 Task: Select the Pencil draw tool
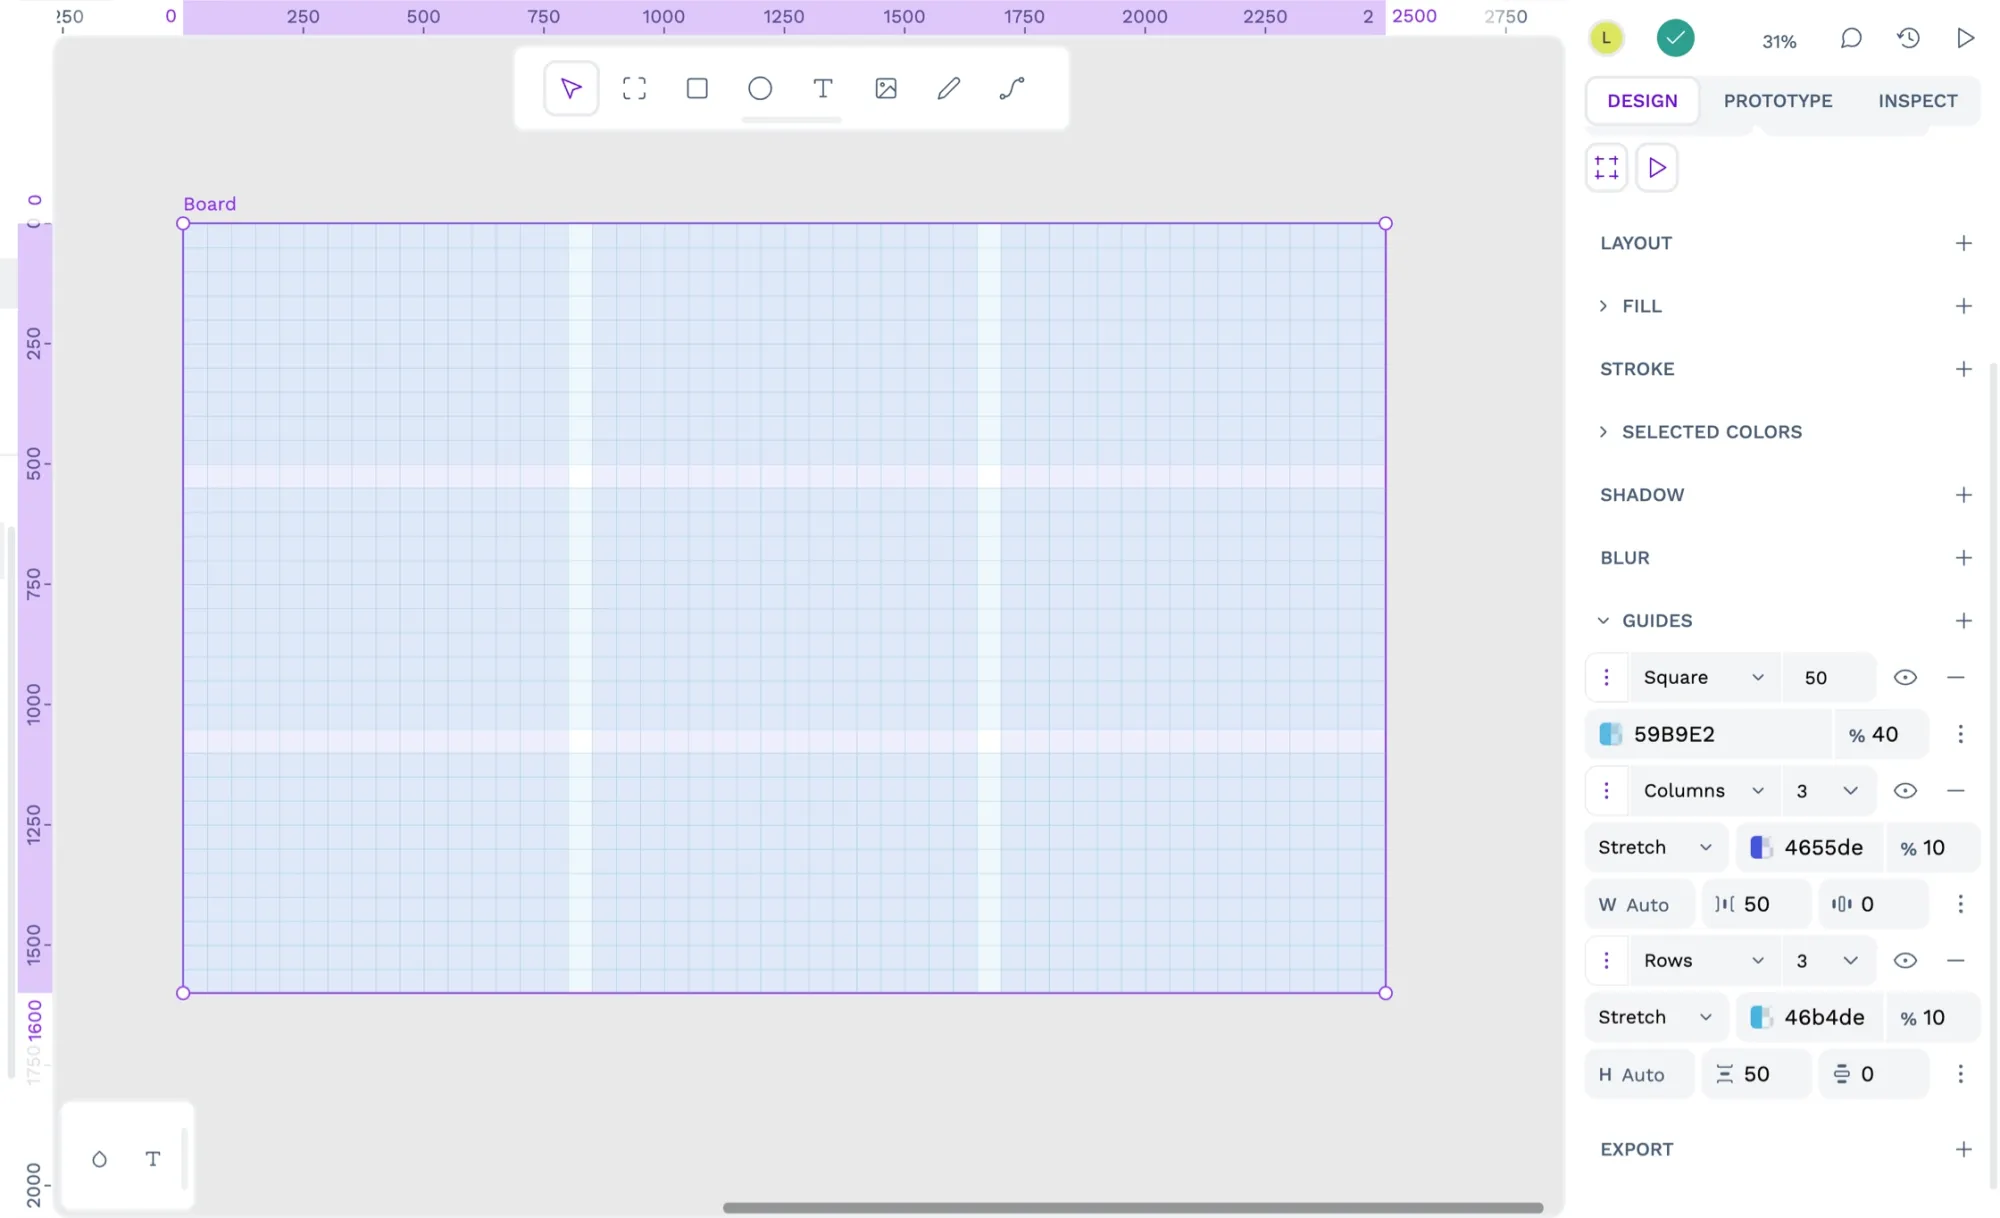tap(949, 89)
